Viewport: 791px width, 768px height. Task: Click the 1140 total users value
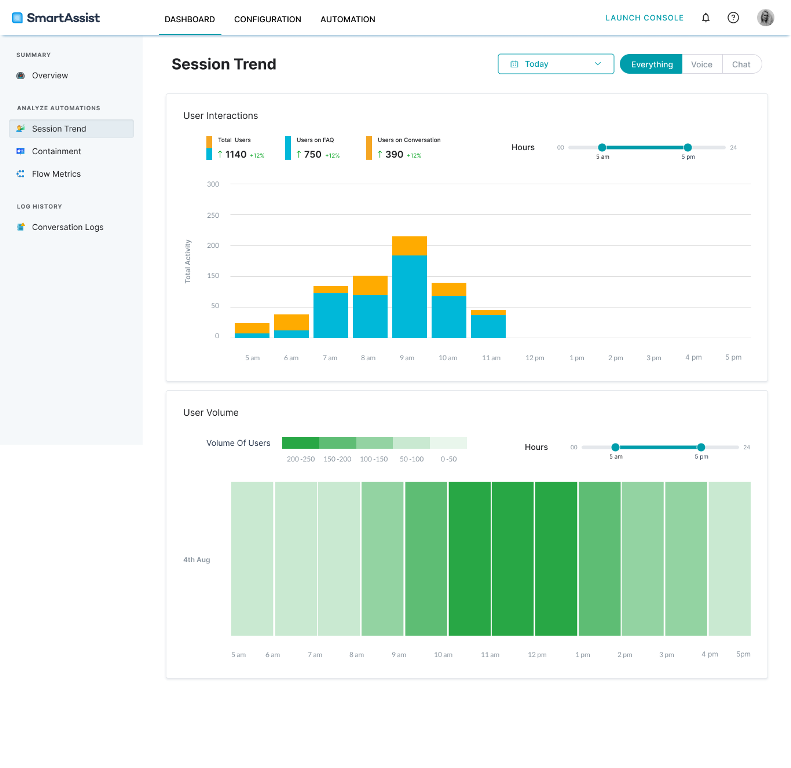pyautogui.click(x=236, y=154)
